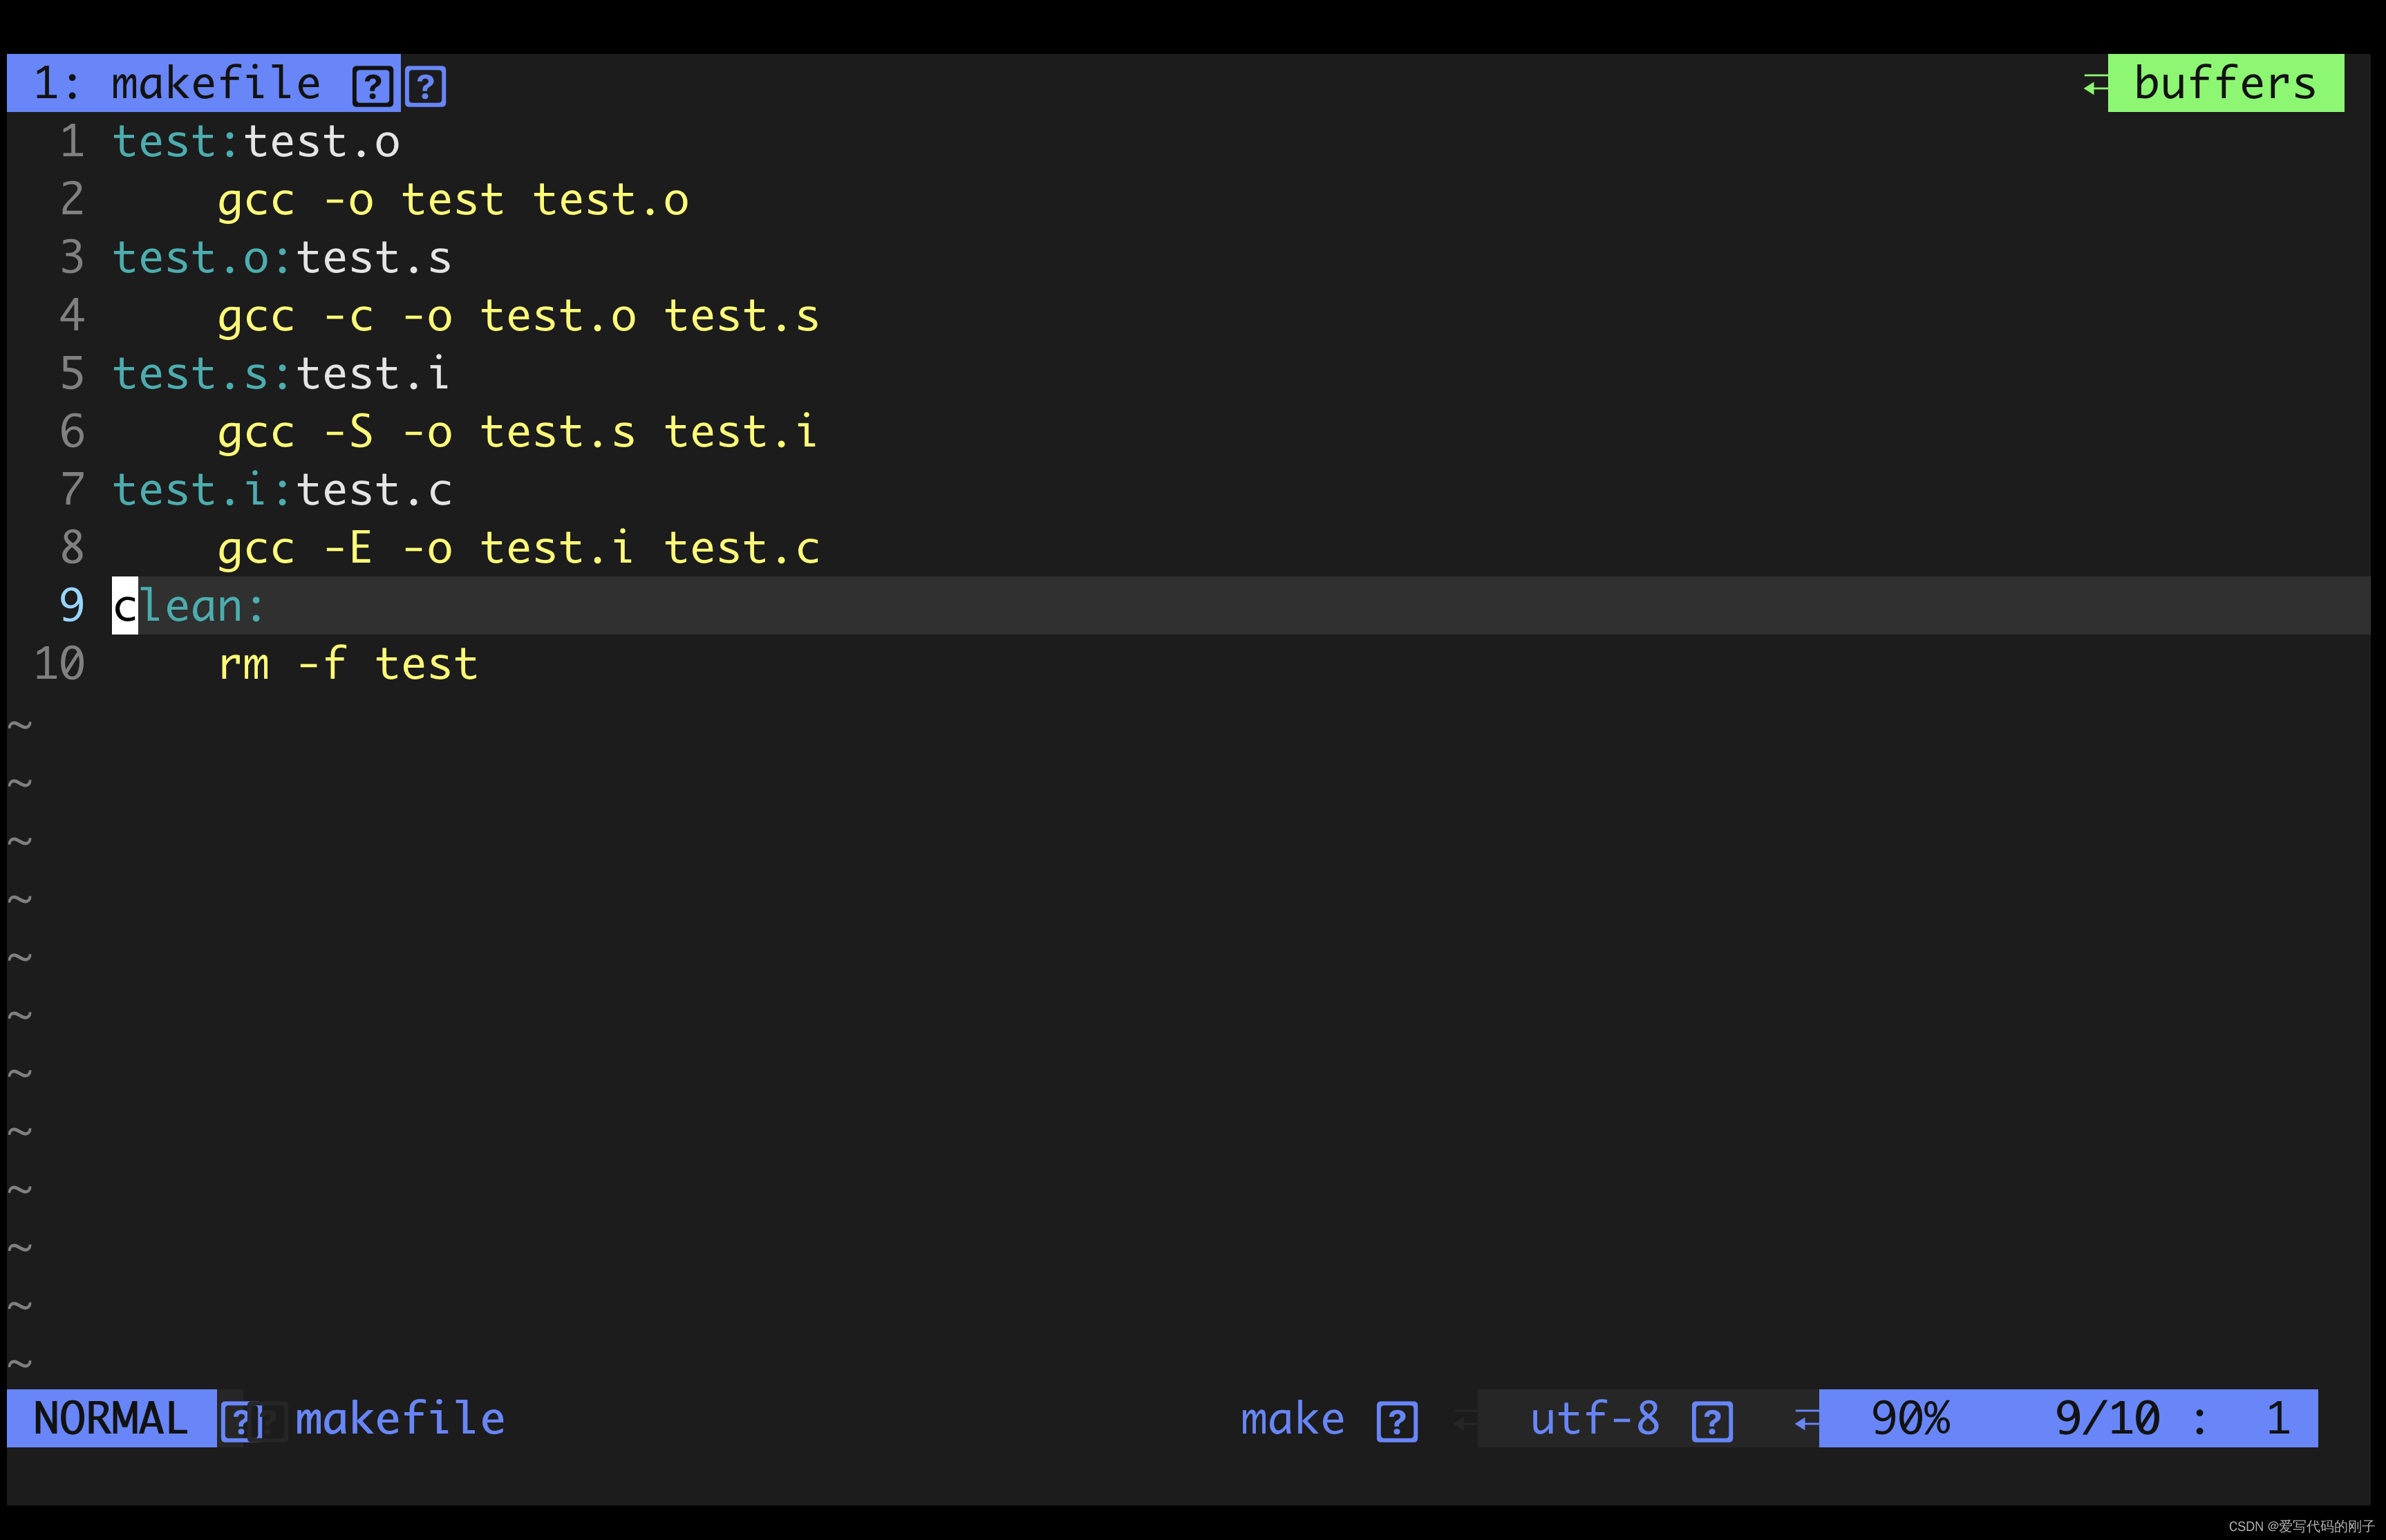Click the glyph icon beside 'utf-8'

click(1712, 1421)
